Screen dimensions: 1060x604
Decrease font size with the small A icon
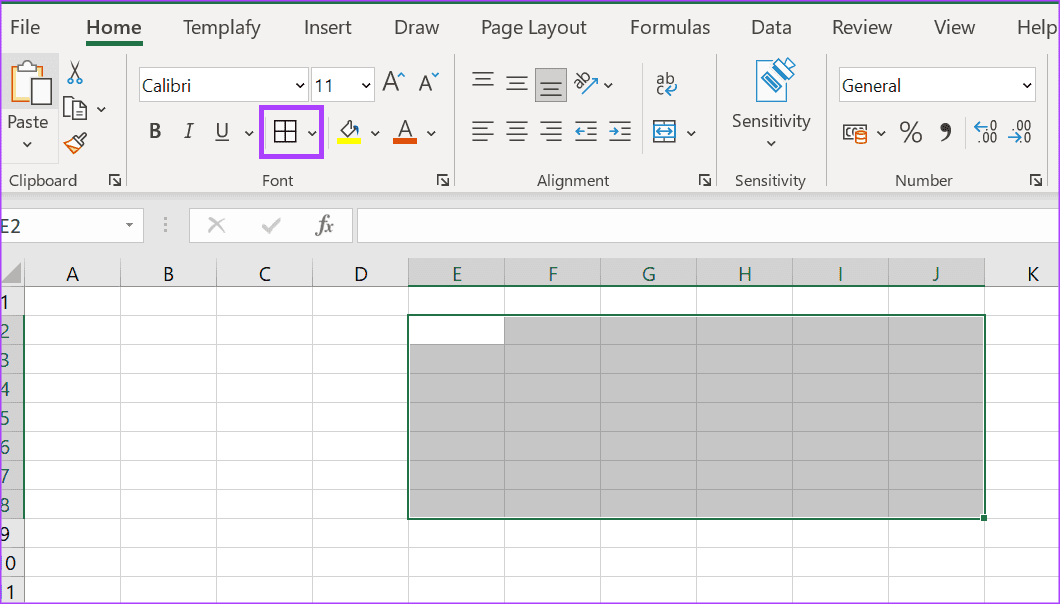[x=429, y=83]
